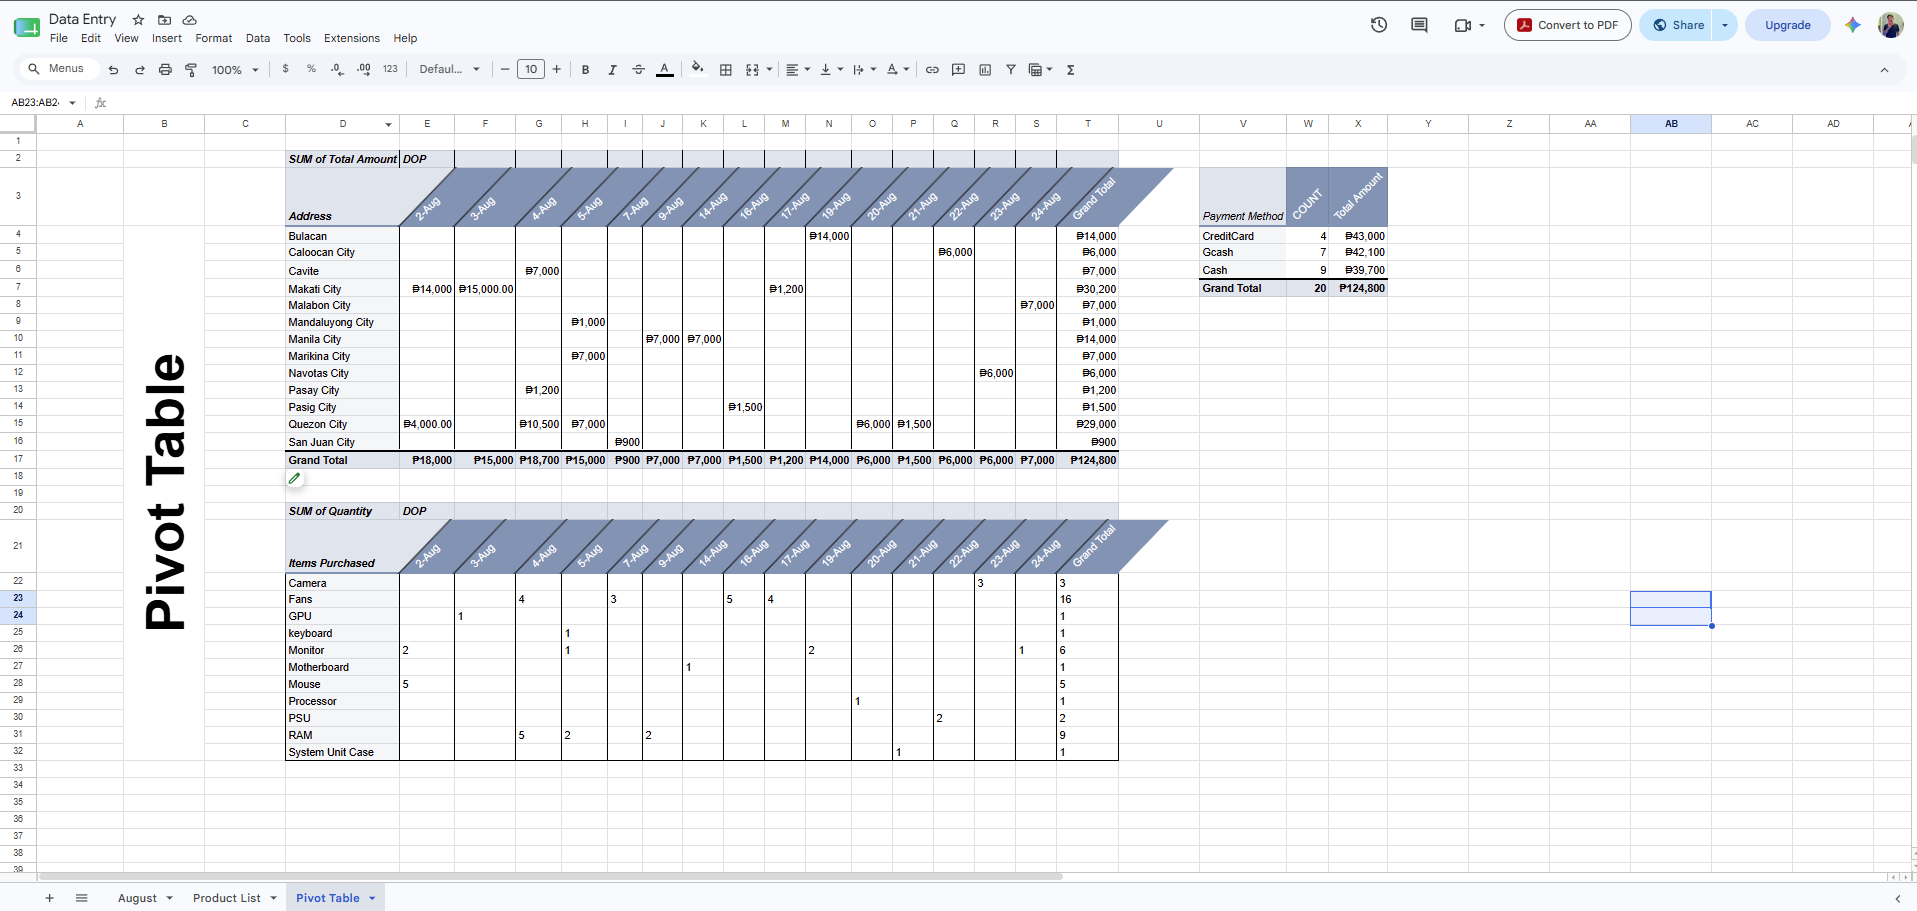Screen dimensions: 1917x911
Task: Toggle strikethrough formatting
Action: coord(638,70)
